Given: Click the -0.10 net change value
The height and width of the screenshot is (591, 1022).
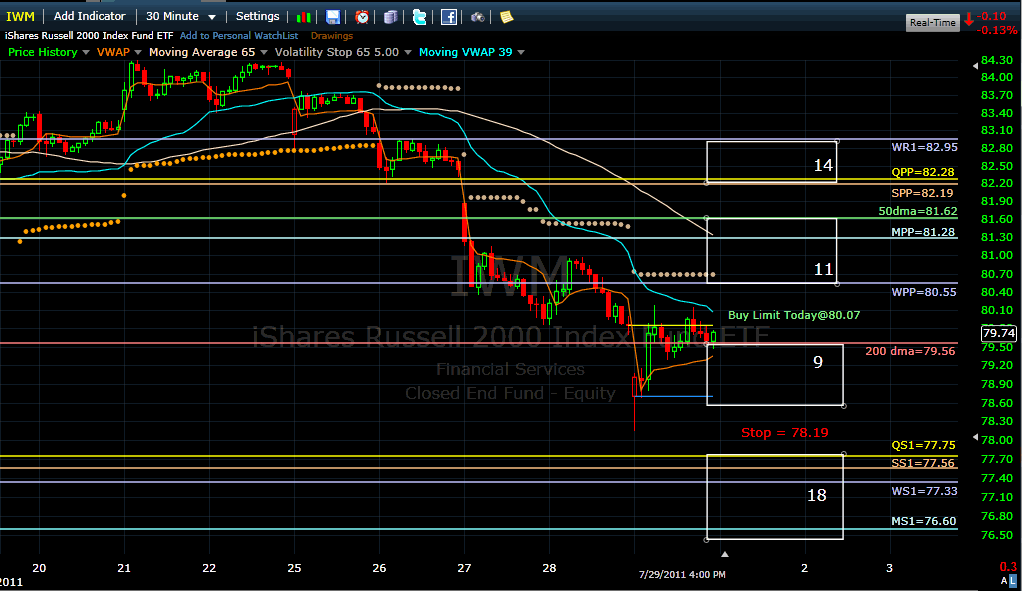Looking at the screenshot, I should (992, 16).
